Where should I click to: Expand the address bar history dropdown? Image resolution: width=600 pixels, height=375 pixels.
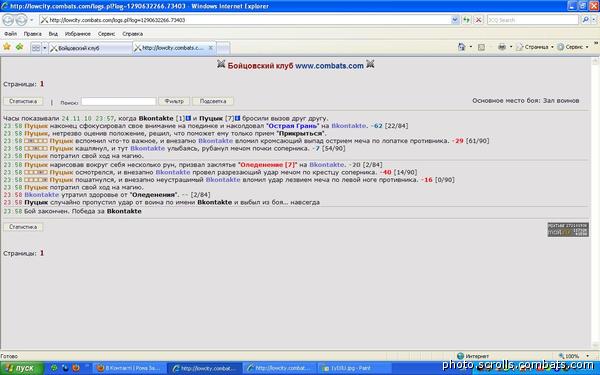(455, 20)
